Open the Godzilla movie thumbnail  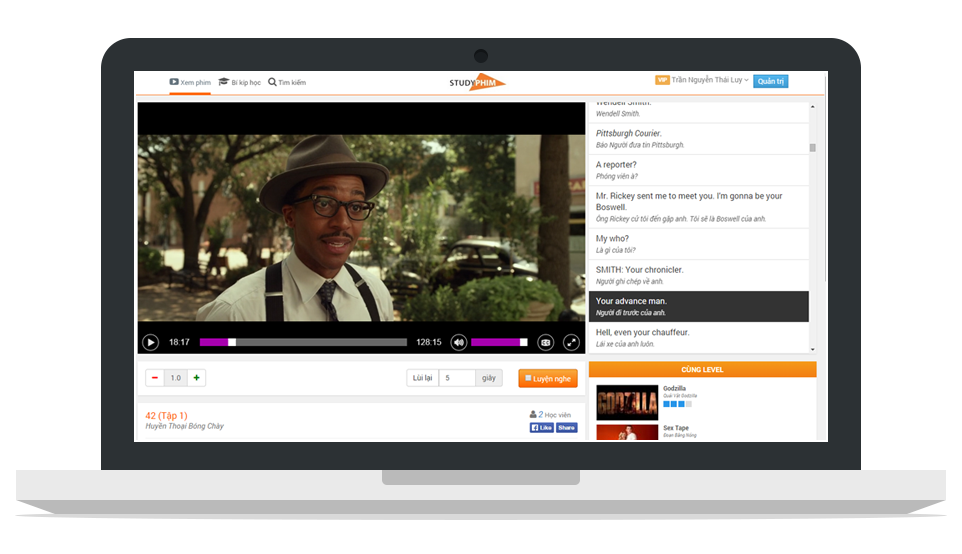click(627, 402)
